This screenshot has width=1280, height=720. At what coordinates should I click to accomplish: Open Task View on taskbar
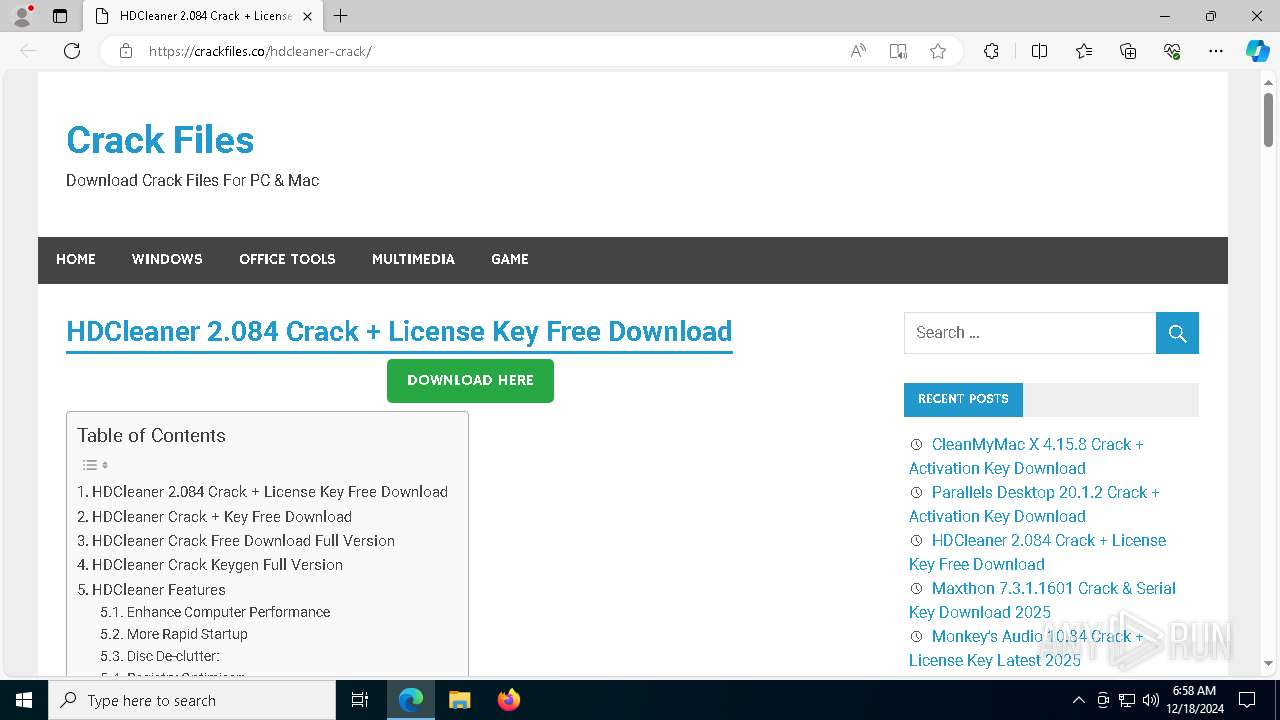tap(360, 700)
